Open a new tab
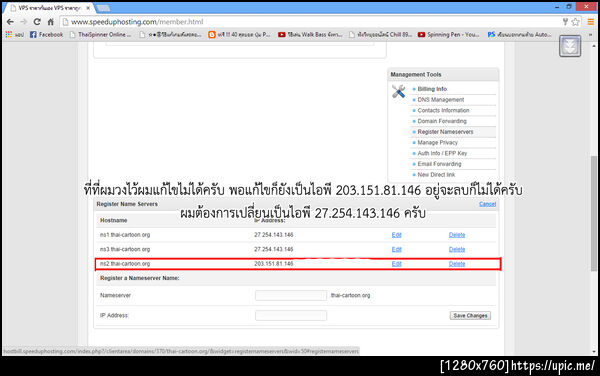This screenshot has height=376, width=600. click(x=103, y=8)
